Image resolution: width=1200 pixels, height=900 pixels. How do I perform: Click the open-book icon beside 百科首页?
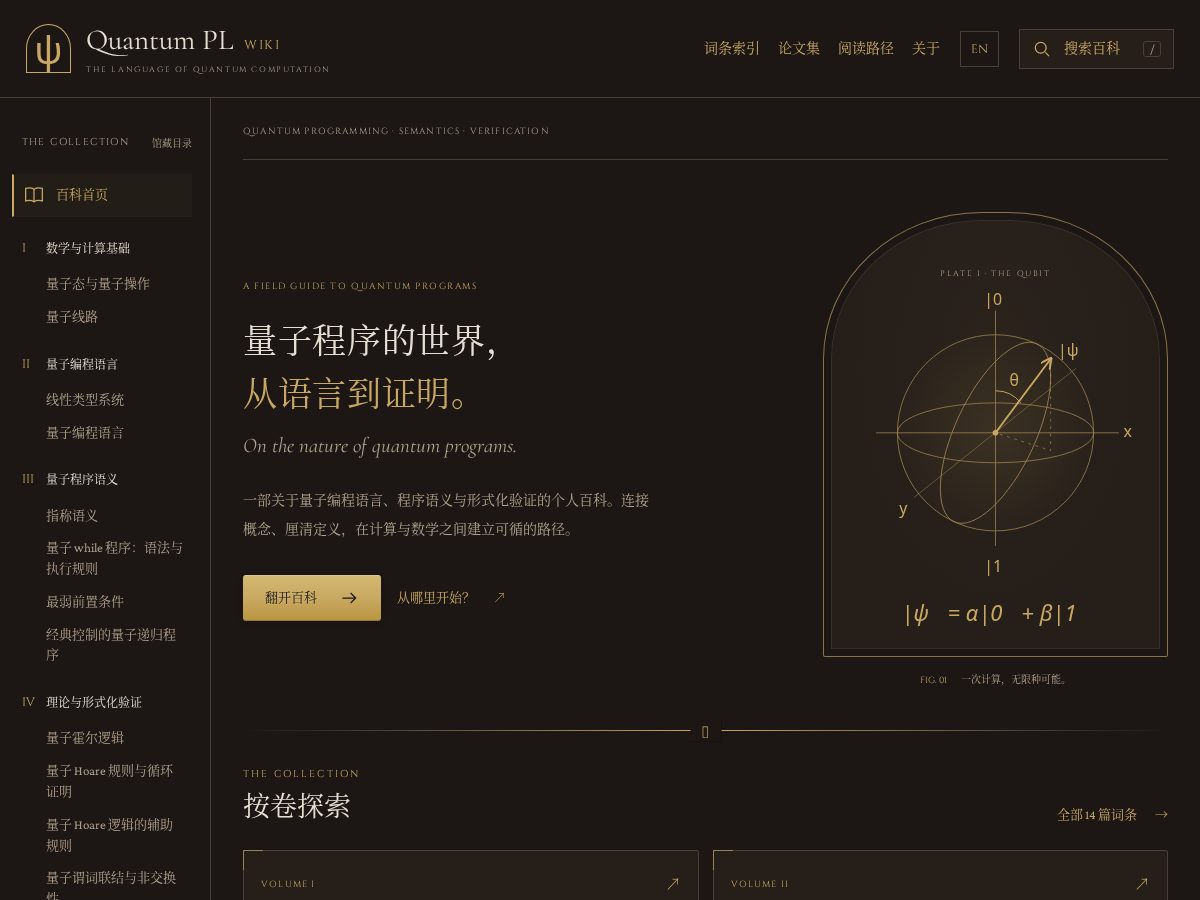coord(34,195)
